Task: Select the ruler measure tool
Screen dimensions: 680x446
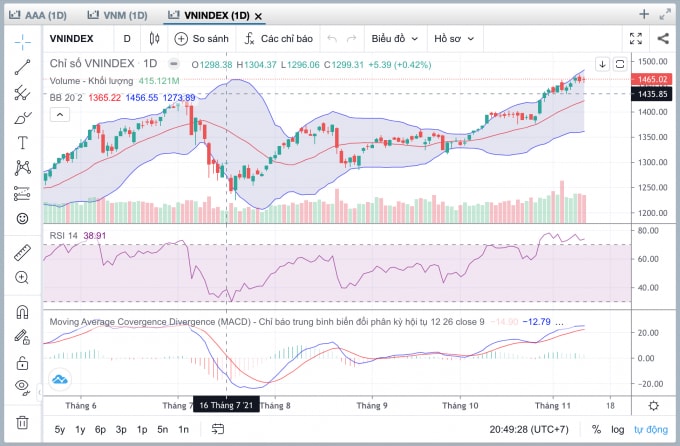Action: click(22, 253)
